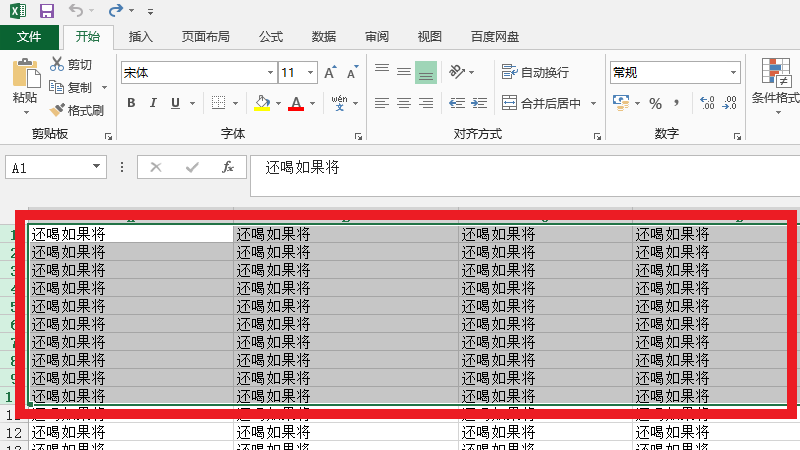Expand the 复制 dropdown arrow
The image size is (800, 450).
point(105,88)
